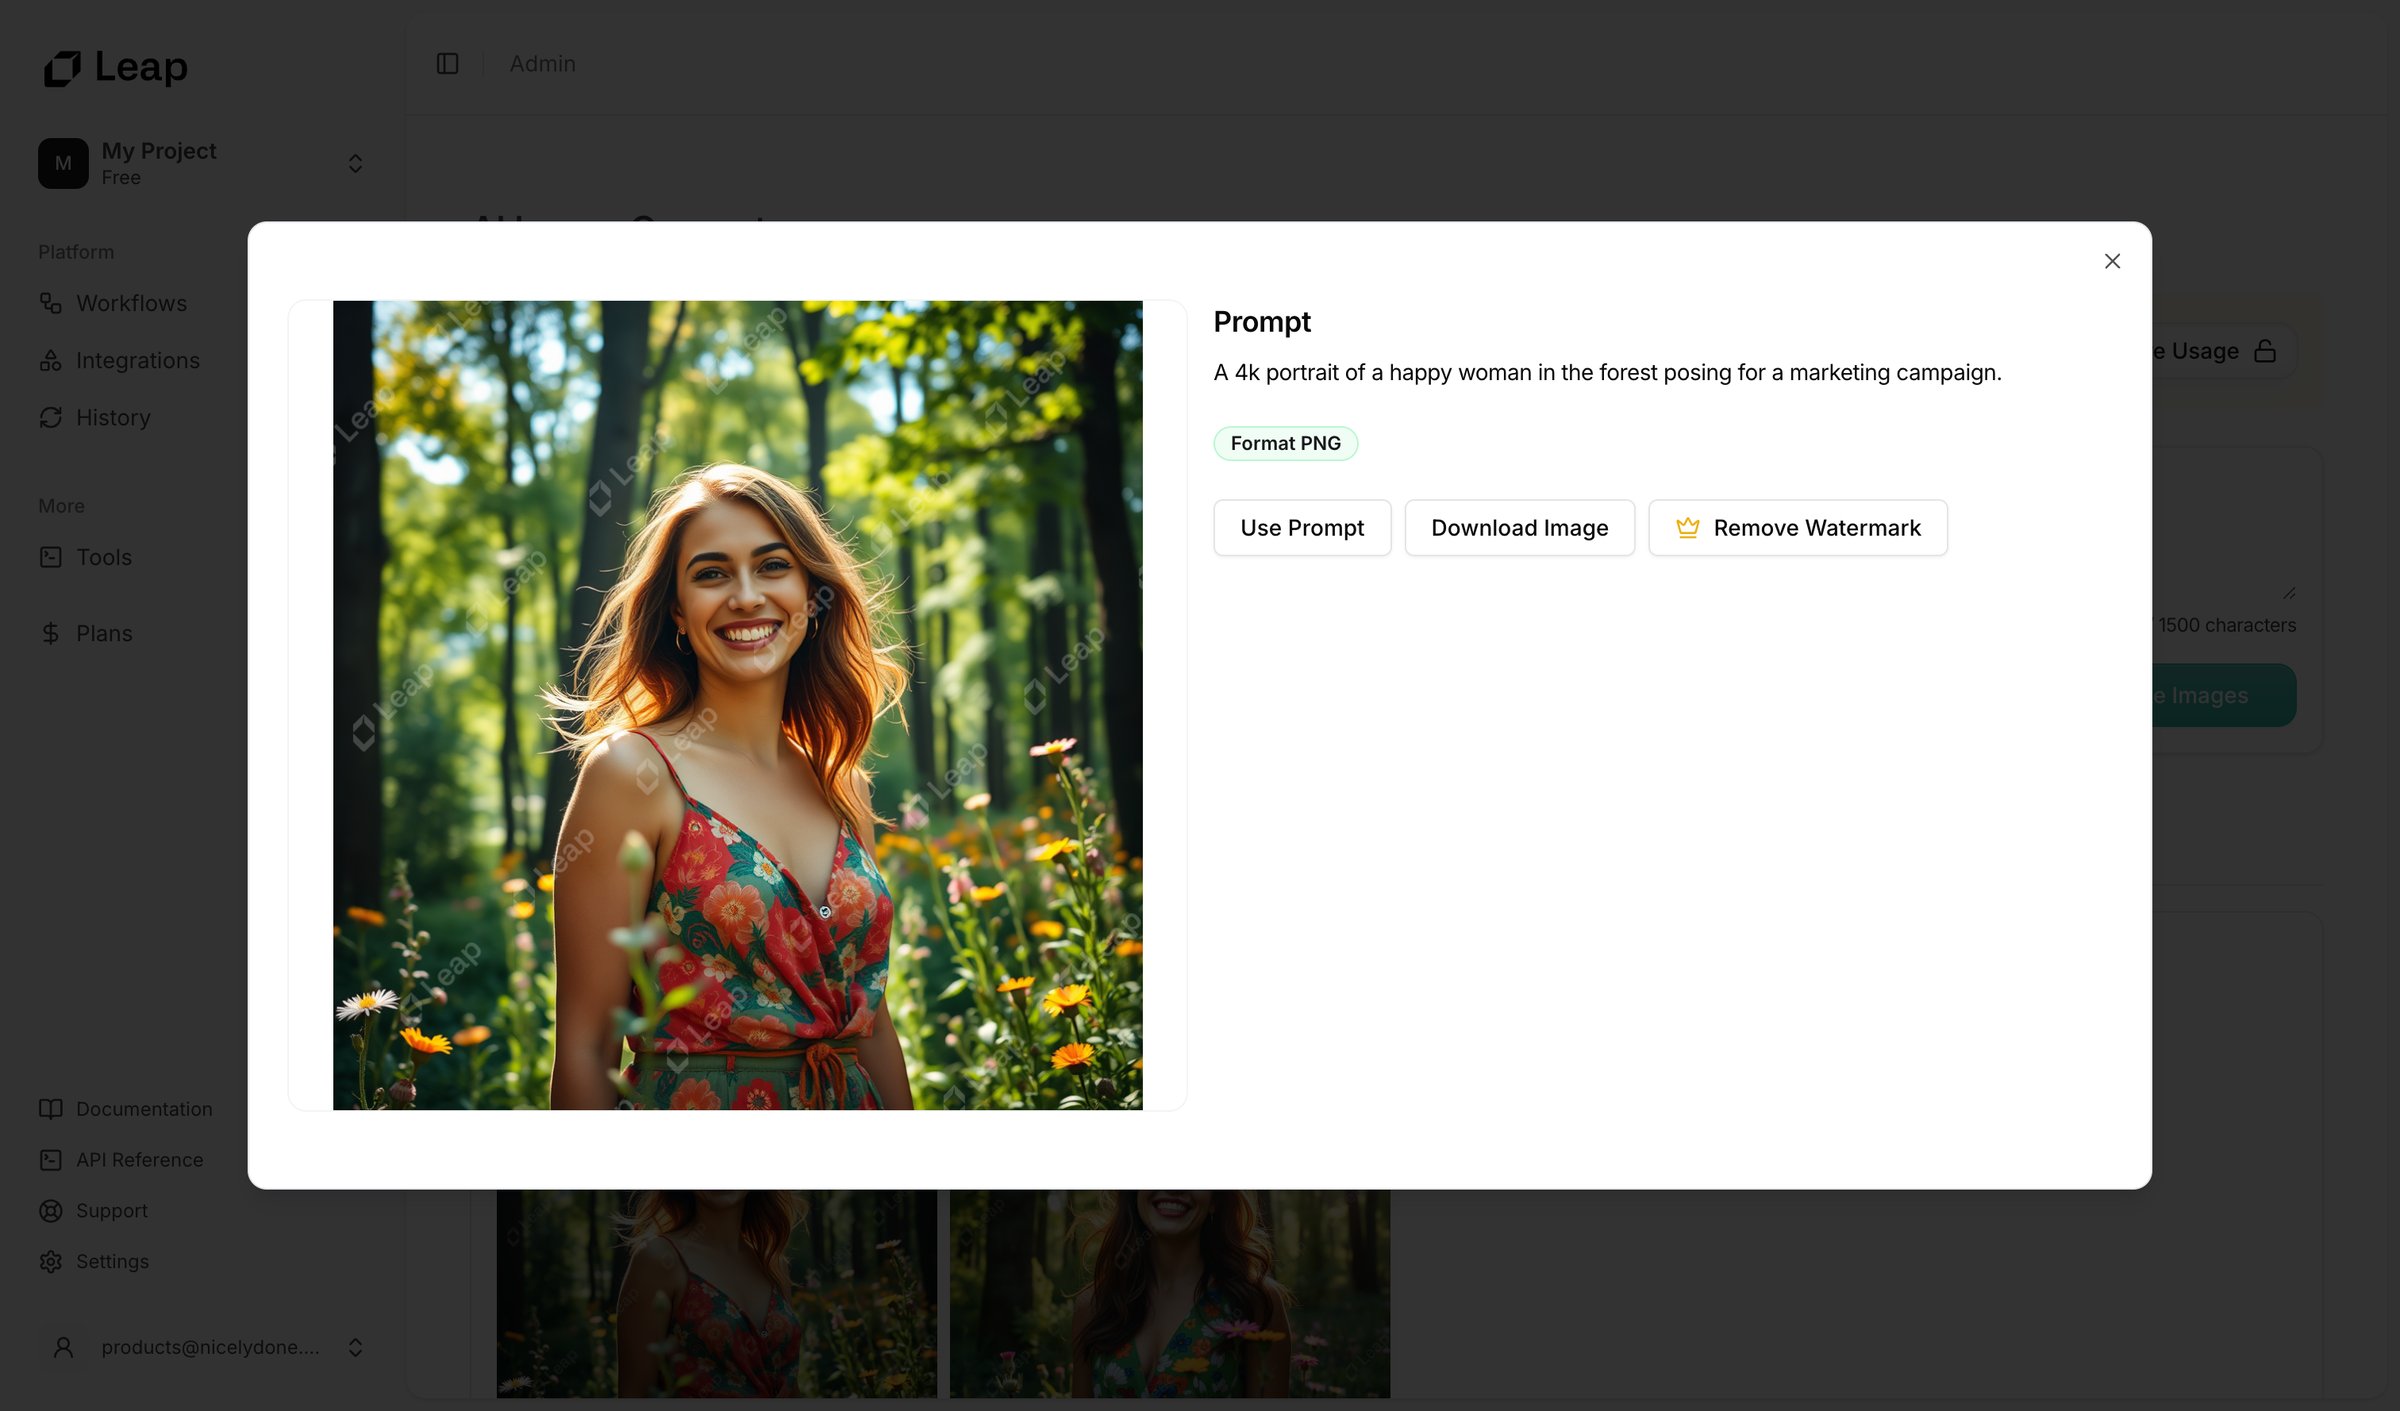Open Settings in the sidebar
The image size is (2400, 1411).
pos(112,1262)
